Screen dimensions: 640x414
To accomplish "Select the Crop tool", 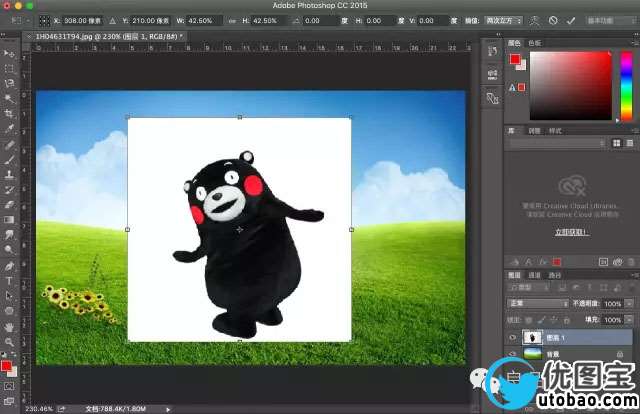I will (x=9, y=114).
